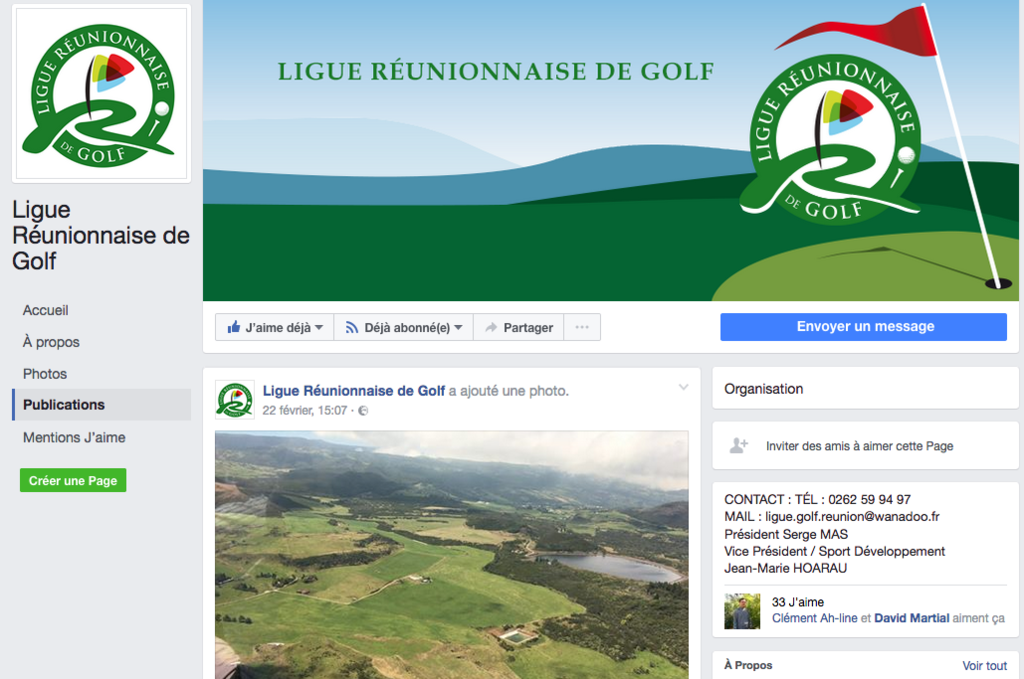Open the post options chevron at top right
Viewport: 1024px width, 679px height.
point(684,387)
